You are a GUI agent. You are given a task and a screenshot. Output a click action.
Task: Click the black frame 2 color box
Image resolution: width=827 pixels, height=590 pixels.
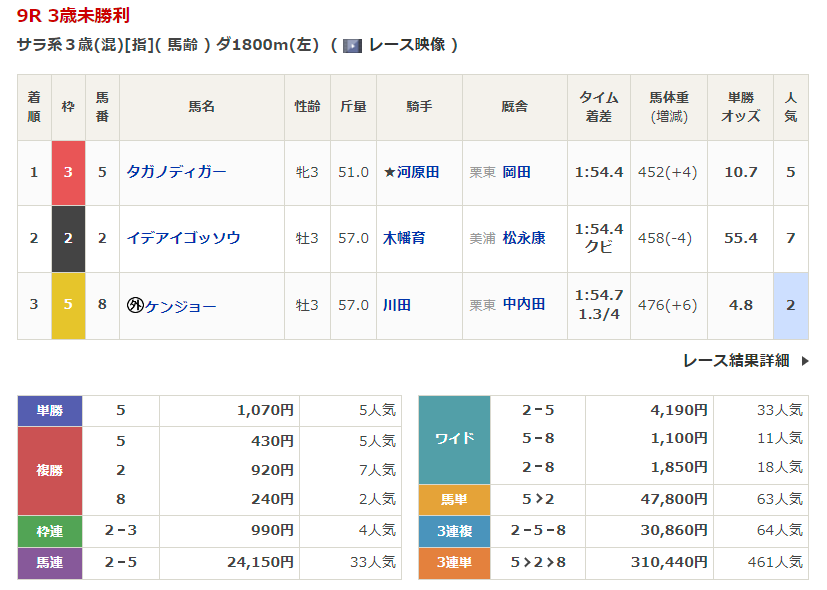coord(68,238)
